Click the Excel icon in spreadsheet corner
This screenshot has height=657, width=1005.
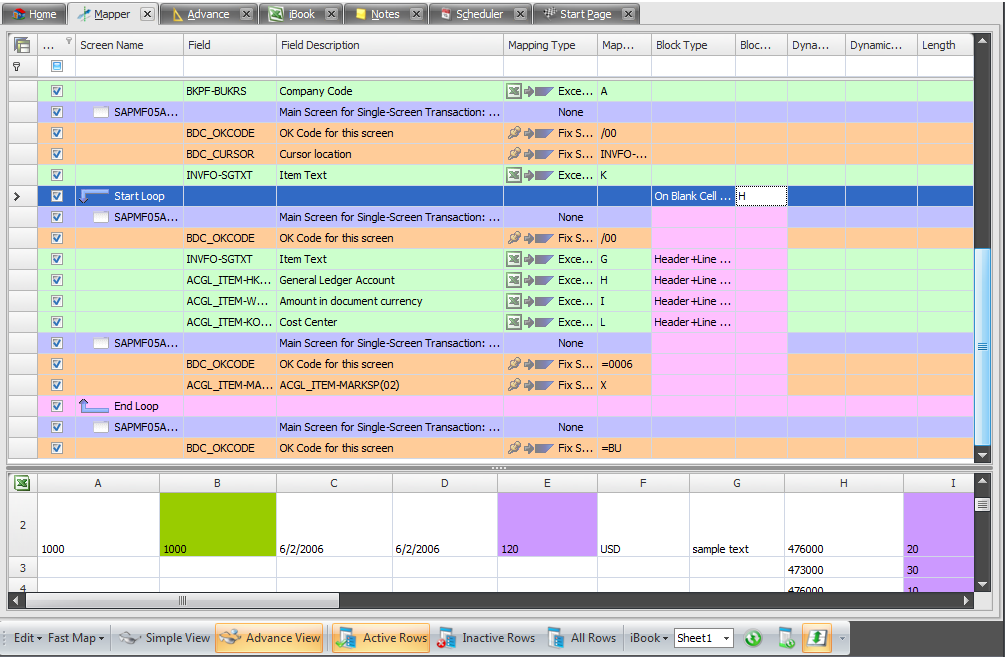tap(22, 483)
